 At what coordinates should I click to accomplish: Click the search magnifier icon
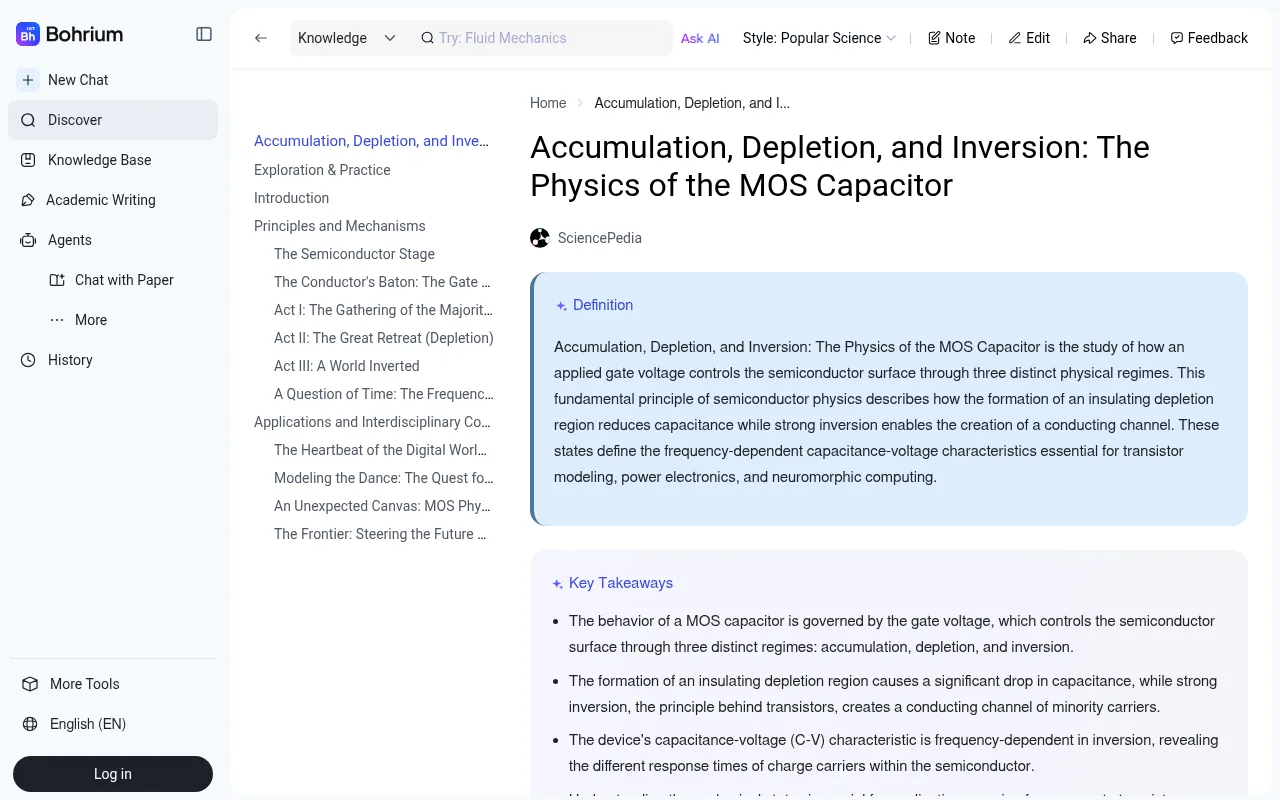pos(427,38)
